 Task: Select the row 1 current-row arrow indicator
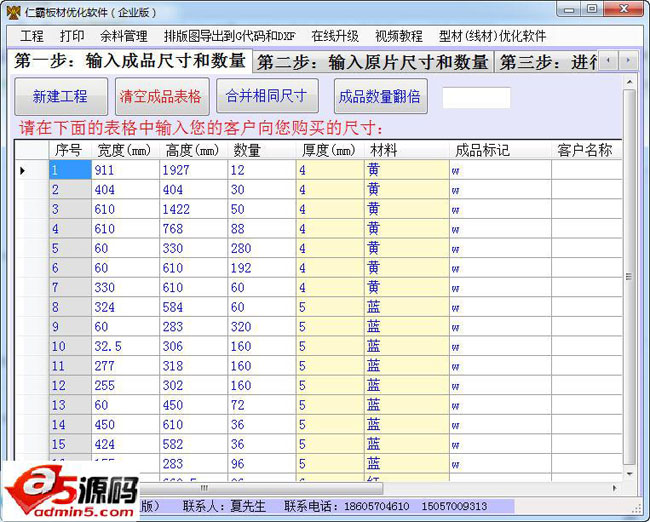(23, 170)
